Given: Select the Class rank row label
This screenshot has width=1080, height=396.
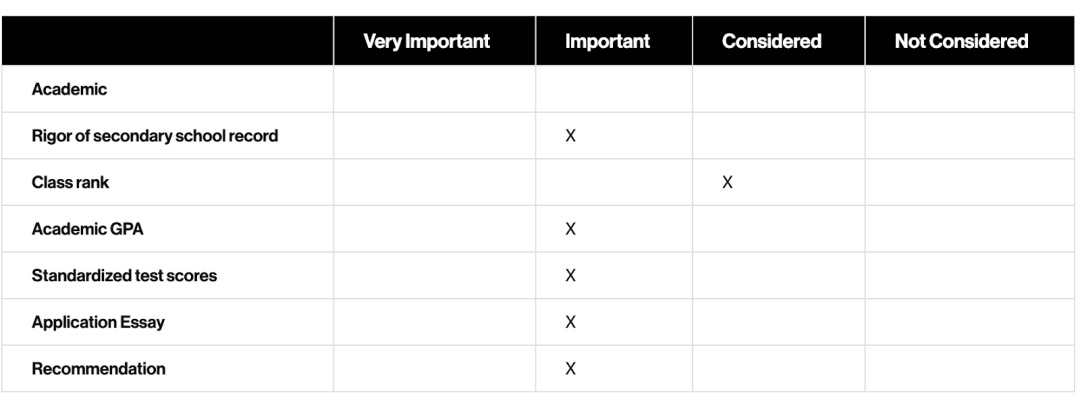Looking at the screenshot, I should 70,183.
